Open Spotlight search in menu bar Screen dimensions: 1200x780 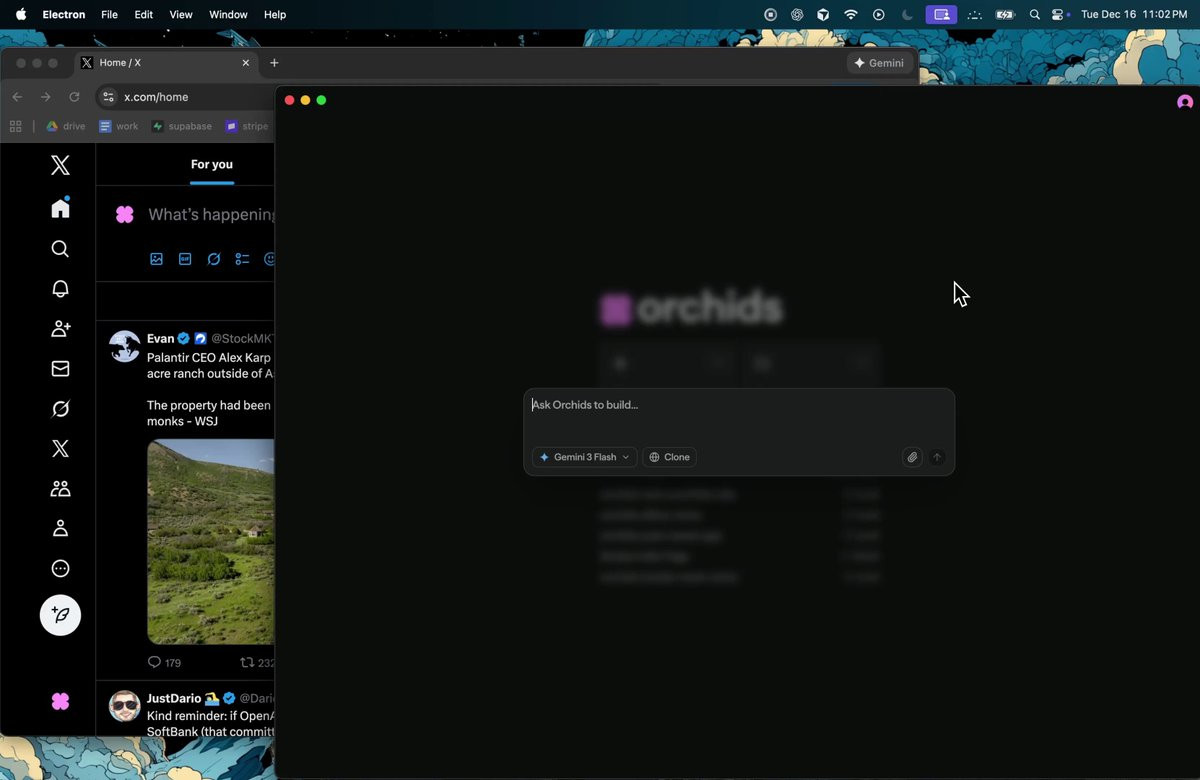coord(1035,15)
